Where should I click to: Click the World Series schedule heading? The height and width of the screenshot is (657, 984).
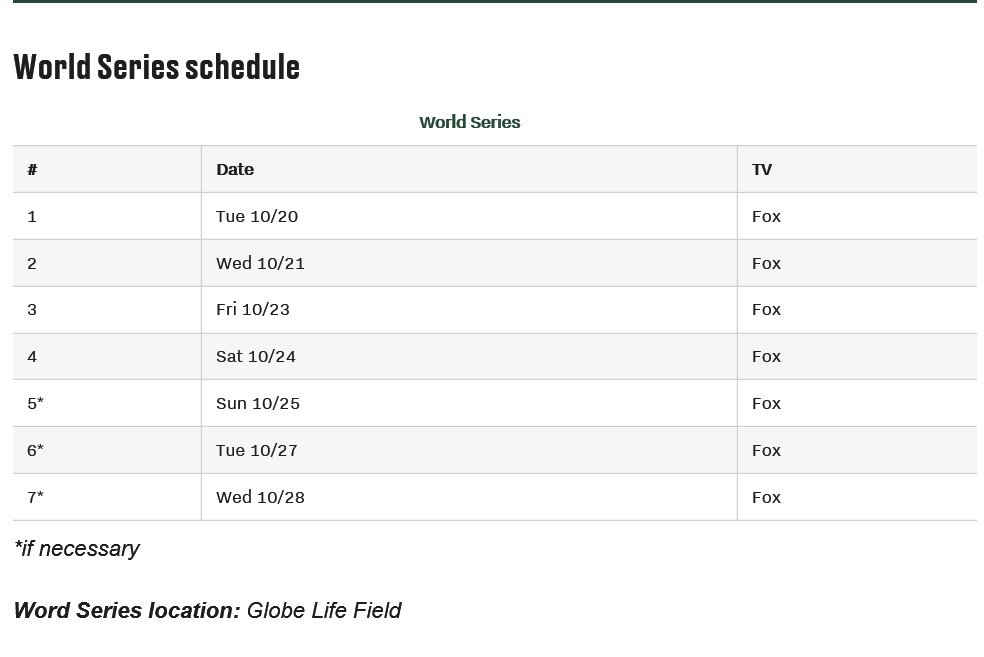[x=156, y=67]
